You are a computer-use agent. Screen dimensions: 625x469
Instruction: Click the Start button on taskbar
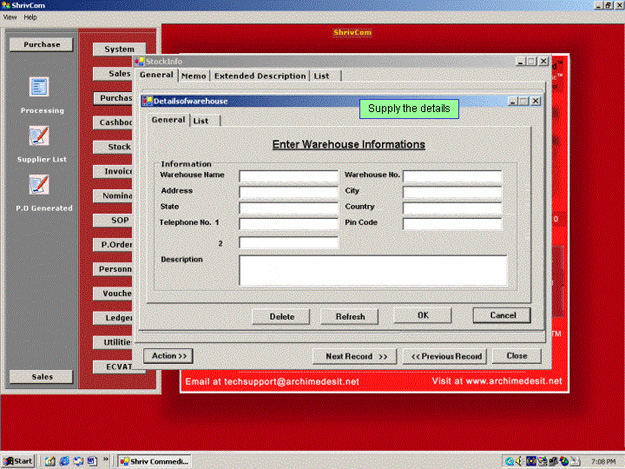click(18, 461)
